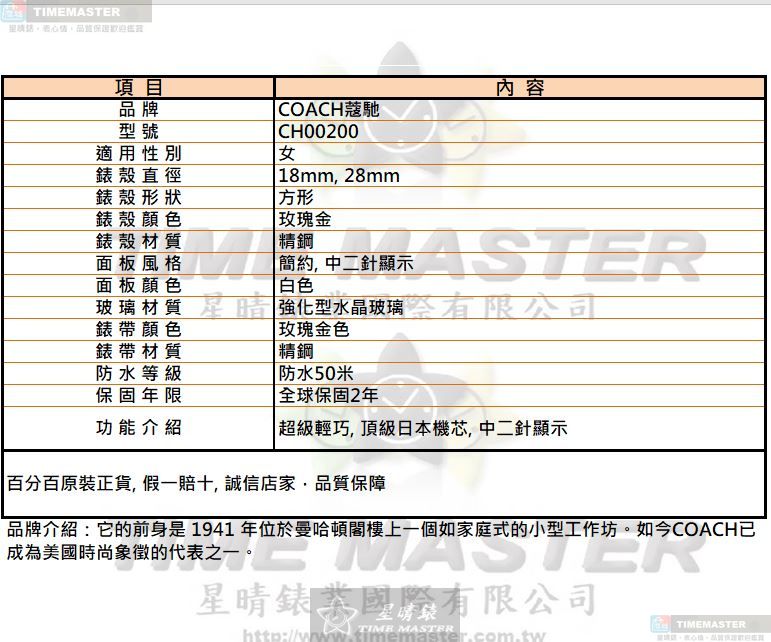The height and width of the screenshot is (642, 771).
Task: Select case shape value 方形
Action: pos(296,197)
